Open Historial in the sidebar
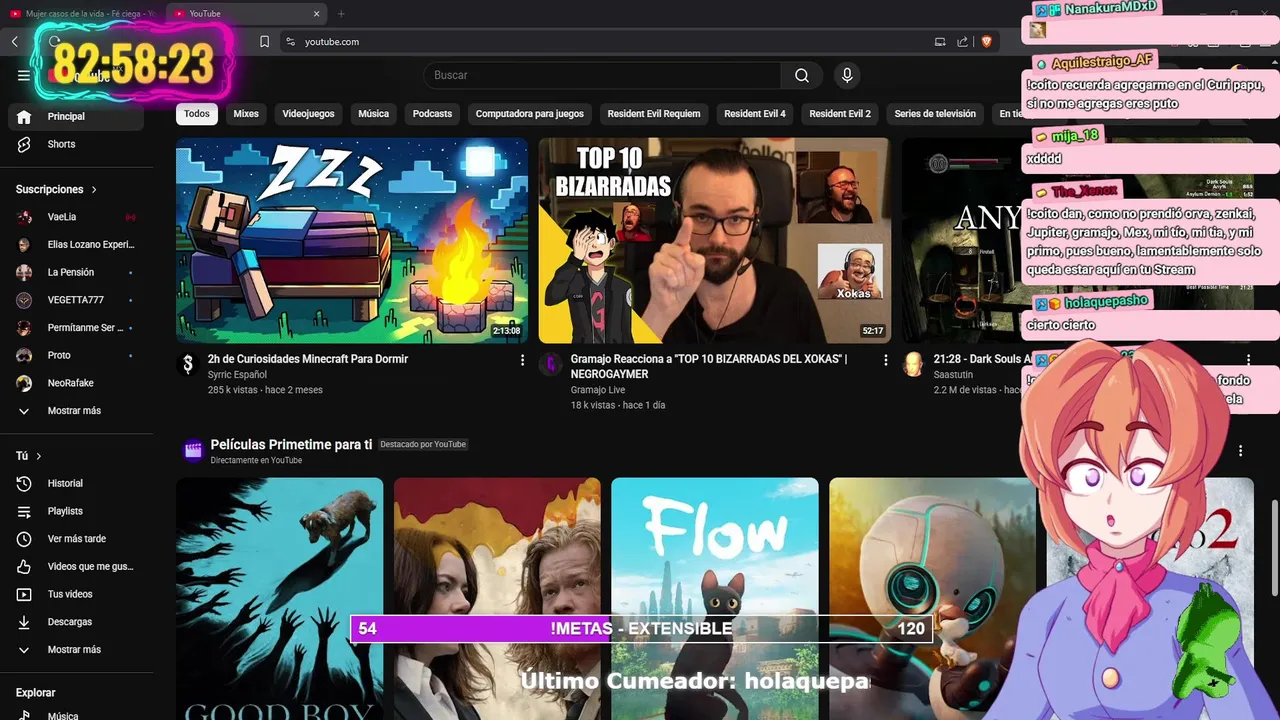 click(x=76, y=483)
